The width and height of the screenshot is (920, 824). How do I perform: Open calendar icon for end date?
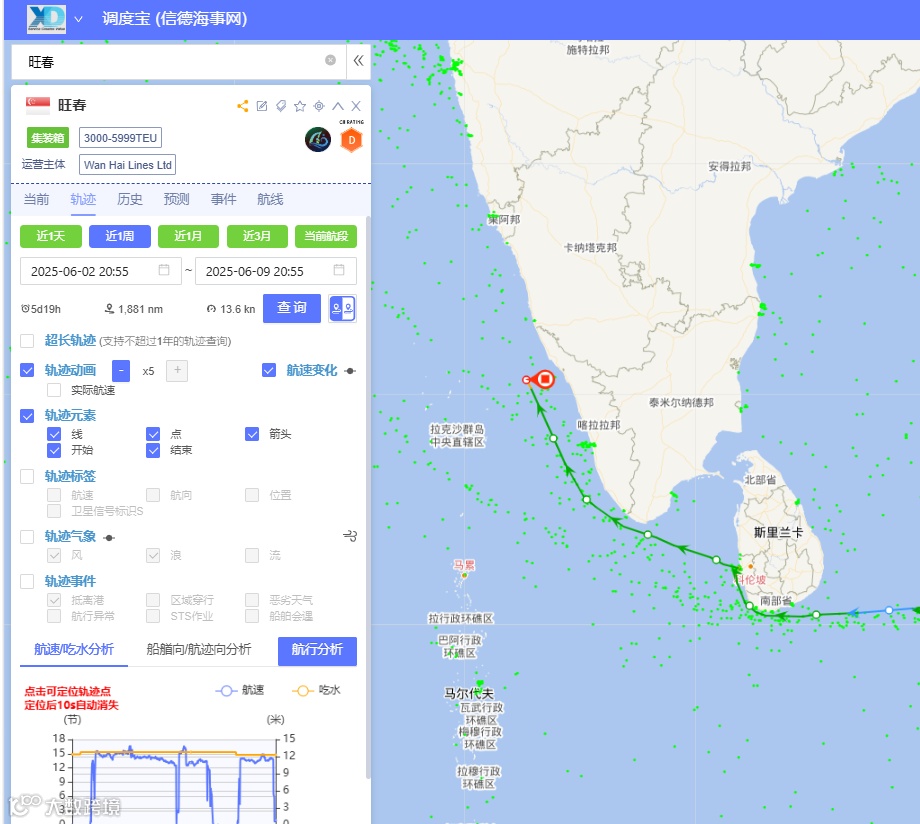(339, 270)
